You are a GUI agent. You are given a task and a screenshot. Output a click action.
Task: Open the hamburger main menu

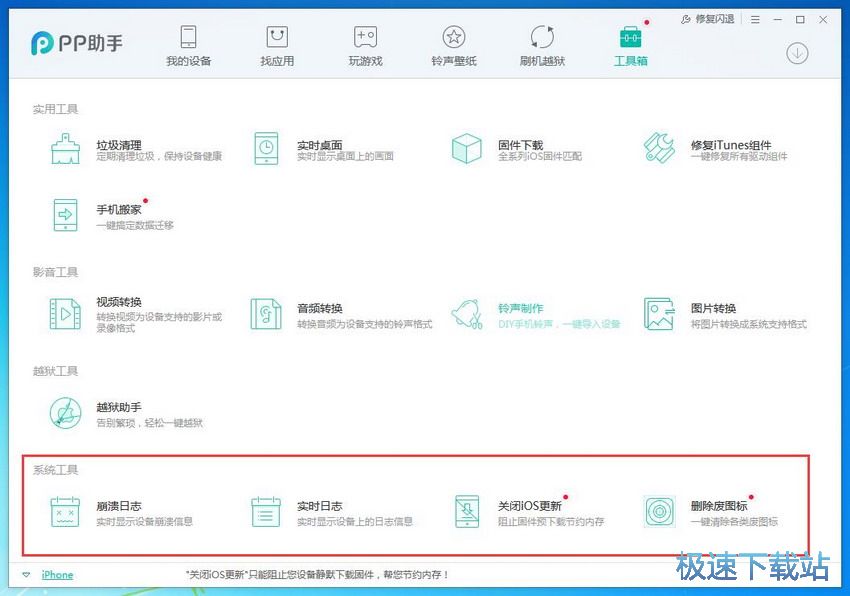point(755,20)
